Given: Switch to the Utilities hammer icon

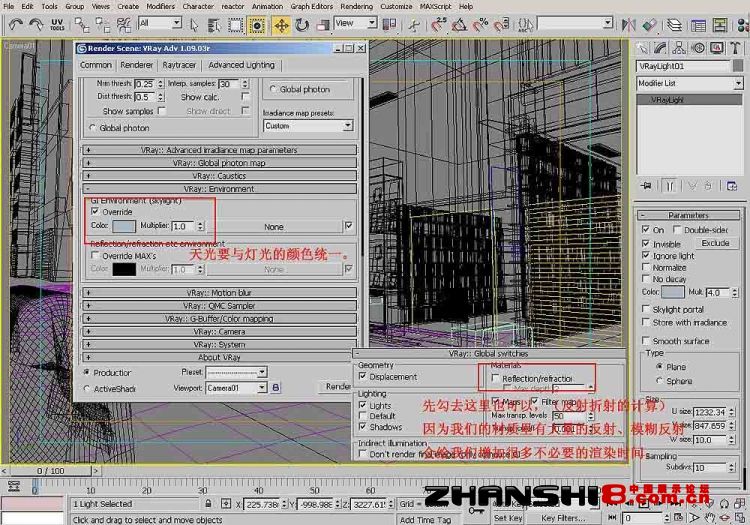Looking at the screenshot, I should tap(735, 48).
